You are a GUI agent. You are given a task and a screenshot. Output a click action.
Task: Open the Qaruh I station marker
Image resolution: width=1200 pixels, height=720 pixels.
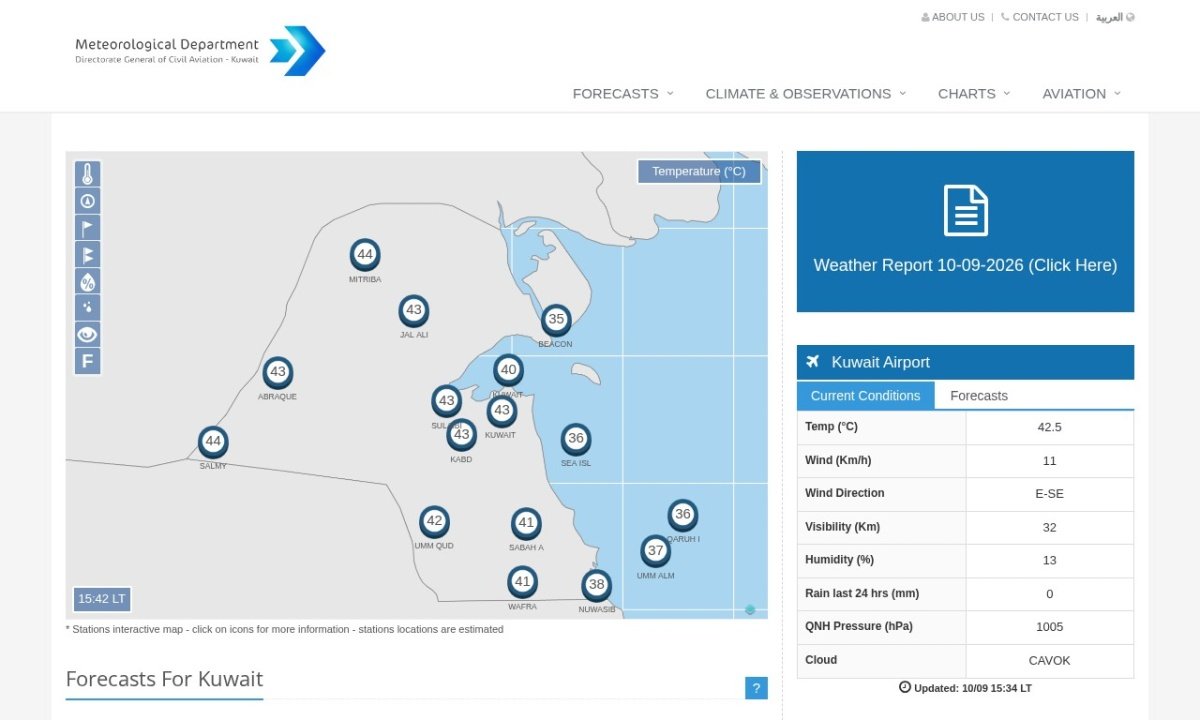coord(682,515)
